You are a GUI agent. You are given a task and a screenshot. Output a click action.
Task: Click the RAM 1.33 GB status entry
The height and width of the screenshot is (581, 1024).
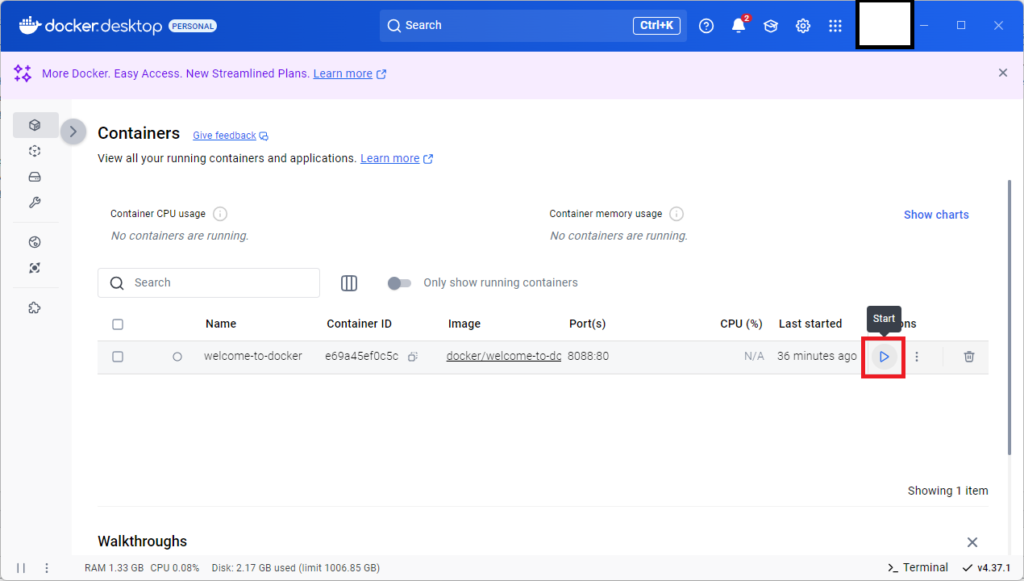point(114,568)
